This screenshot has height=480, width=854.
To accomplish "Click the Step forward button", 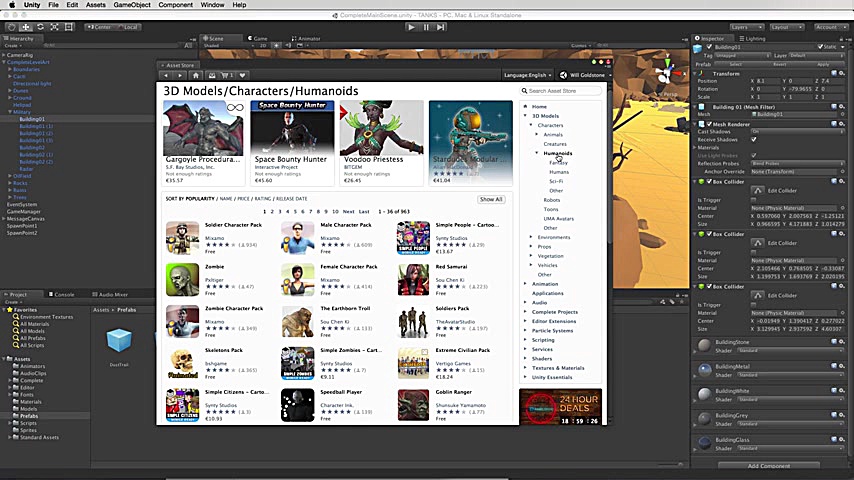I will pyautogui.click(x=441, y=27).
